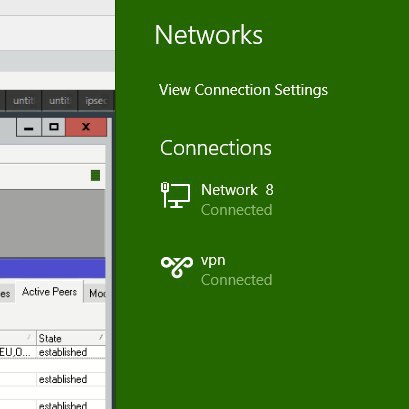Viewport: 409px width, 409px height.
Task: Minimize the inner peers window
Action: pyautogui.click(x=29, y=127)
